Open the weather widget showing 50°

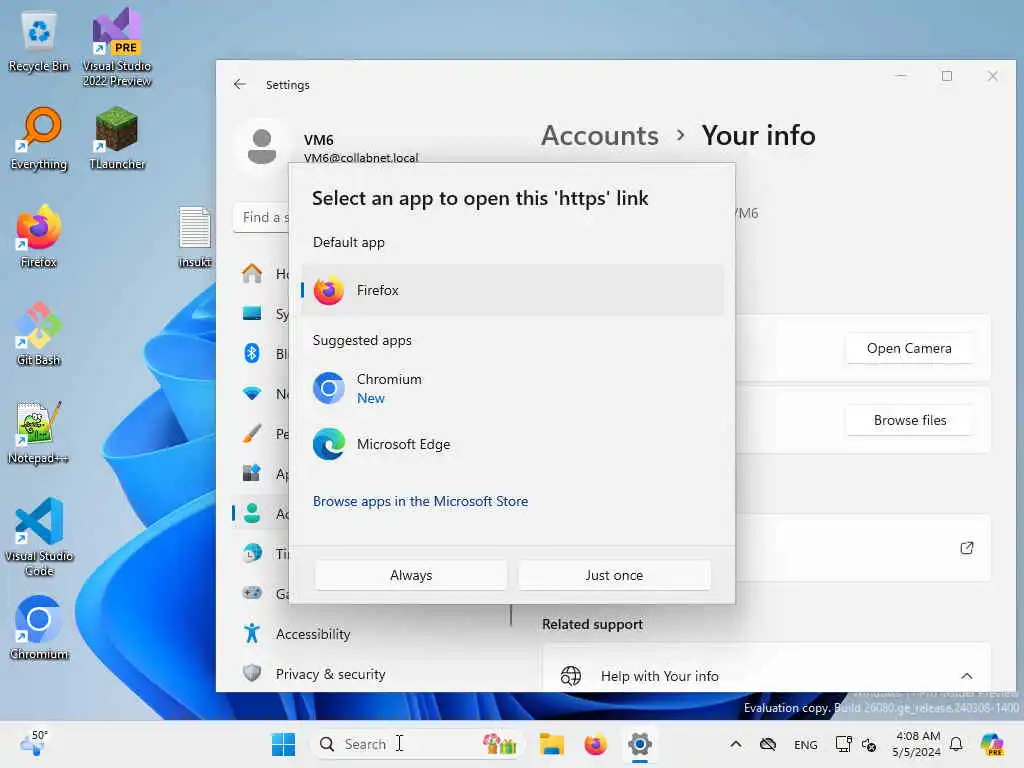[34, 743]
